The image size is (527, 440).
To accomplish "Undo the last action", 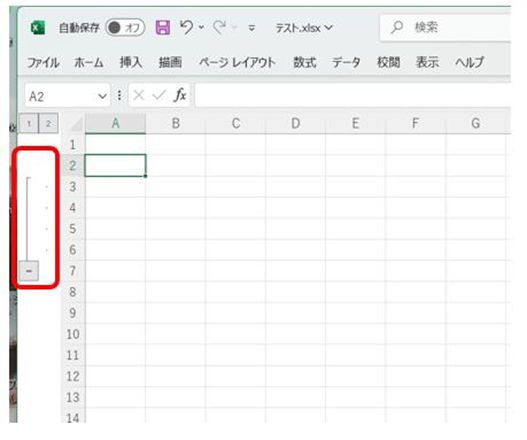I will (187, 27).
